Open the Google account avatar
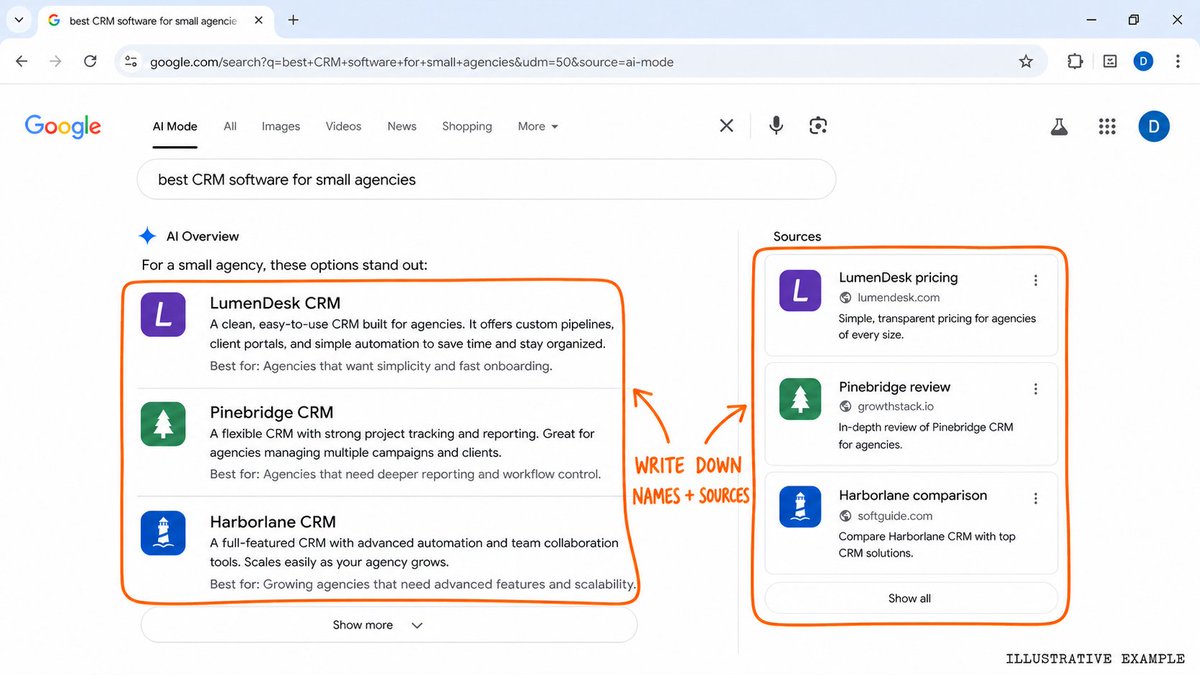 tap(1154, 126)
